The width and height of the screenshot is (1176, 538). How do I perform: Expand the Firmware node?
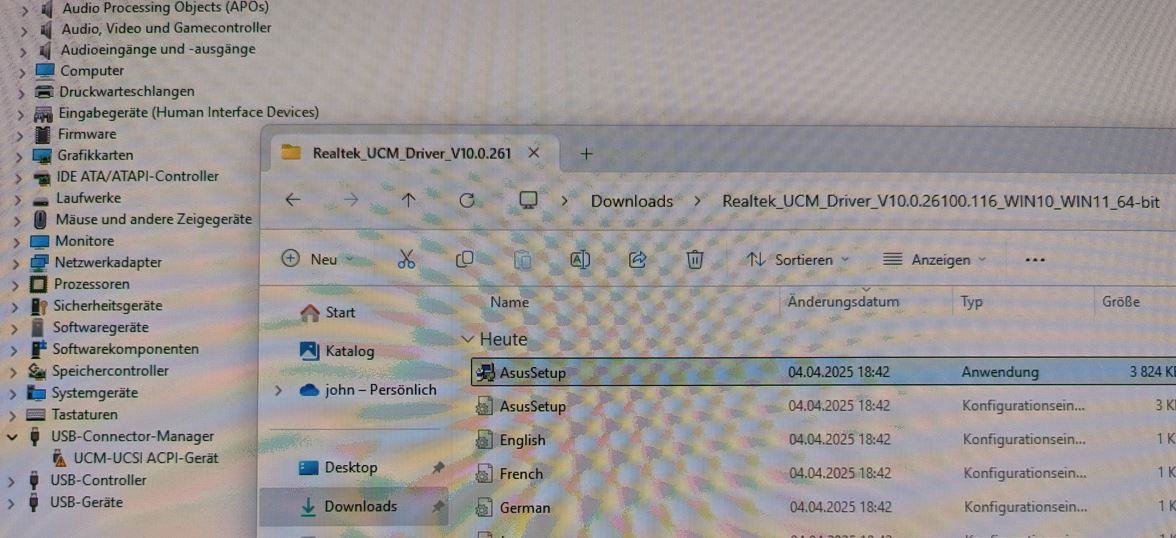pos(19,135)
